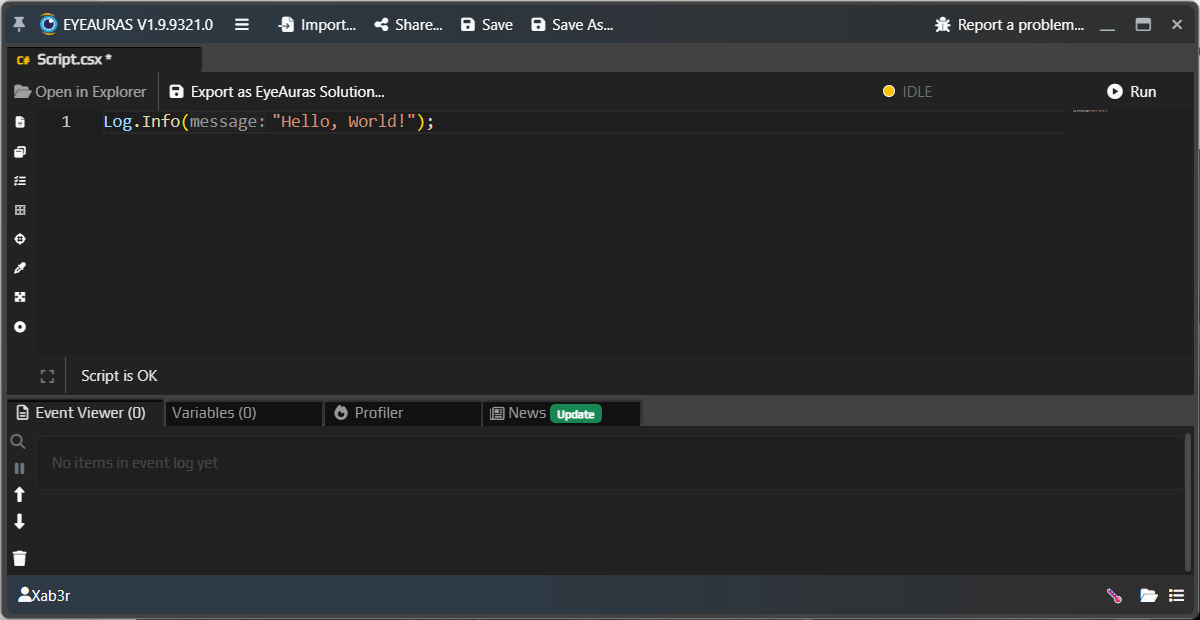Viewport: 1200px width, 620px height.
Task: Pause the event log stream
Action: click(18, 467)
